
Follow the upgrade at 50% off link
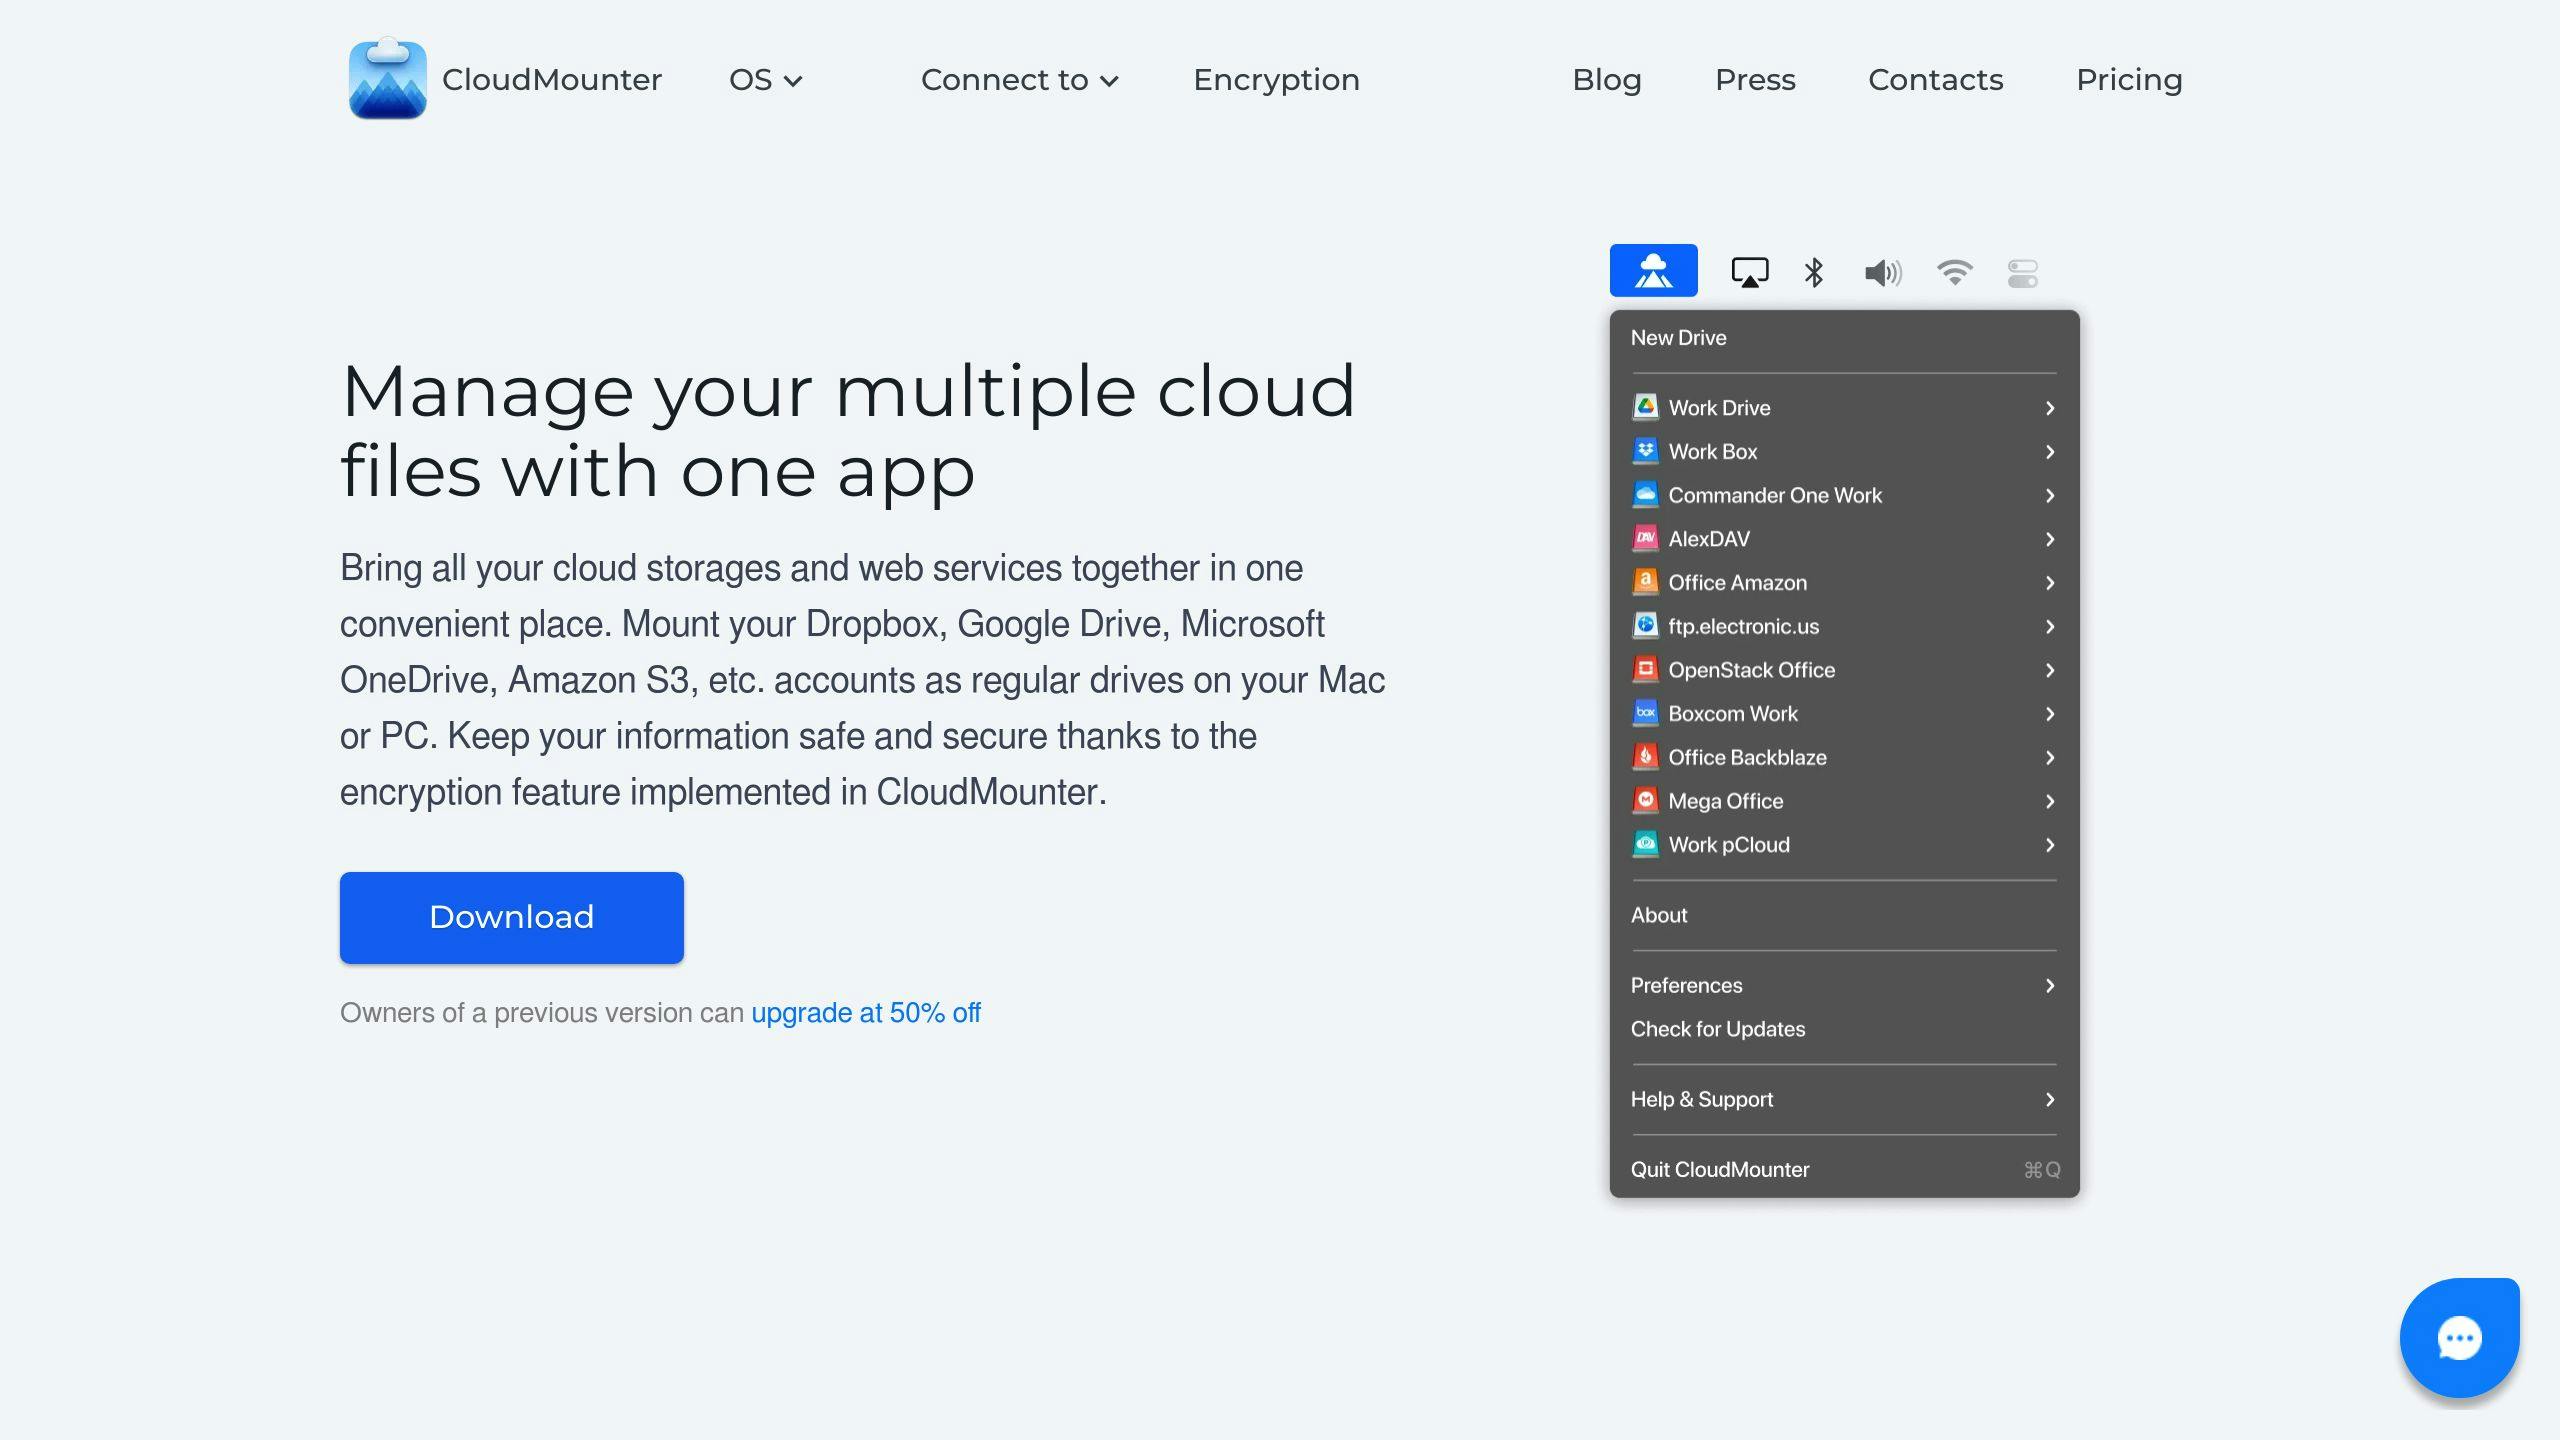click(865, 1013)
